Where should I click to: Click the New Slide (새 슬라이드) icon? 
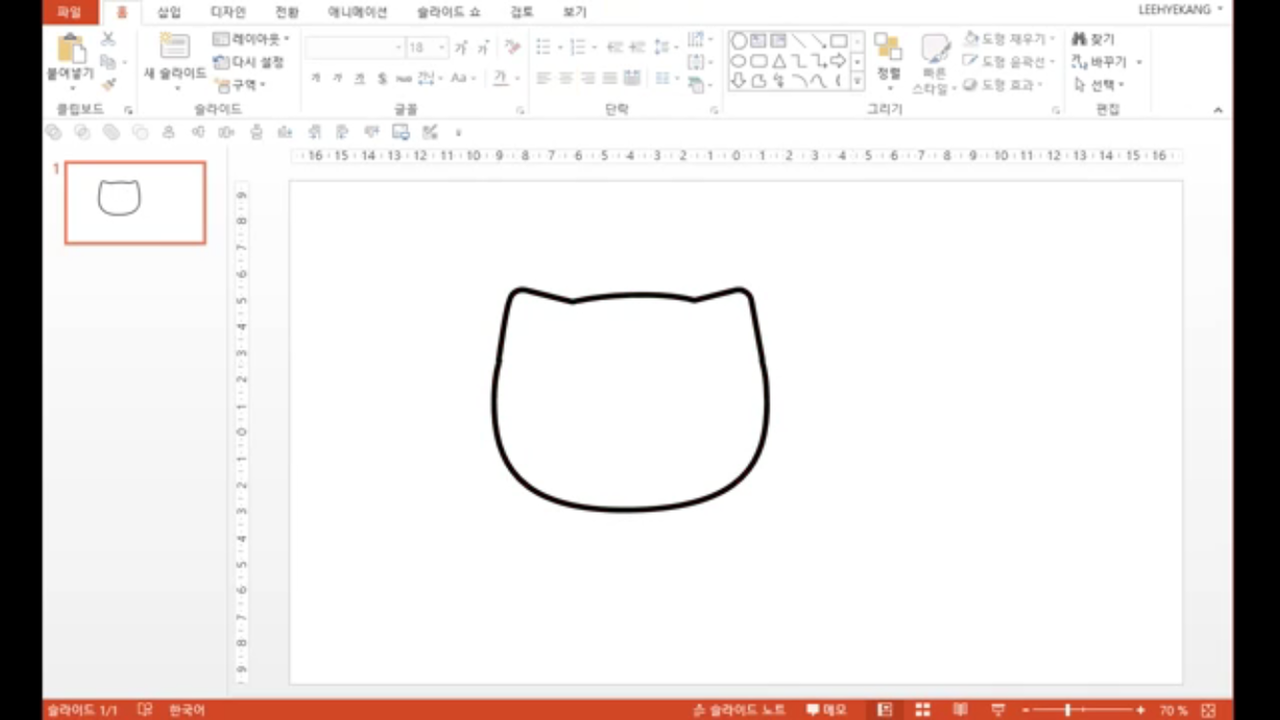(x=175, y=47)
